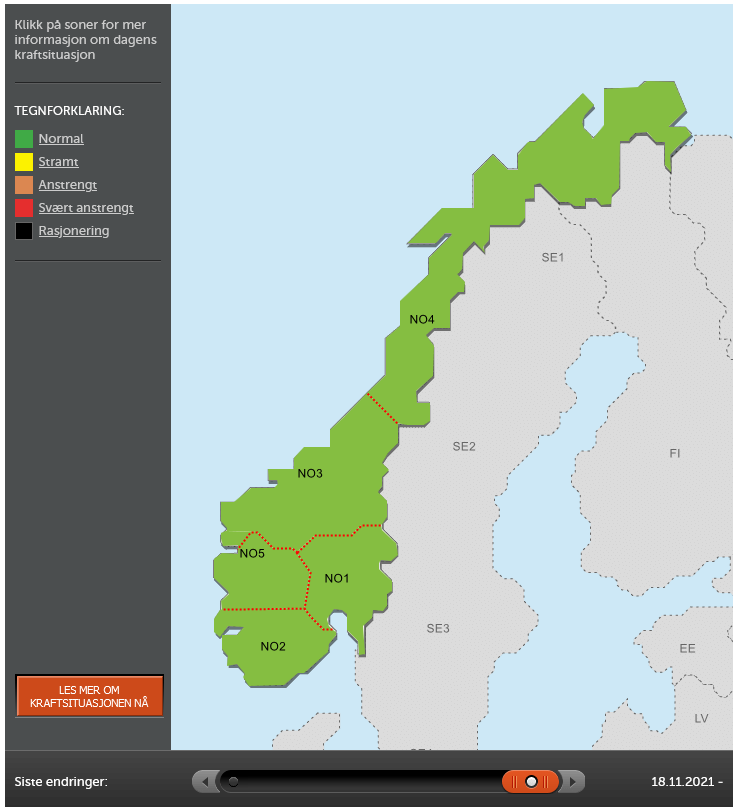Open the Anstrengt legend link

[x=67, y=185]
